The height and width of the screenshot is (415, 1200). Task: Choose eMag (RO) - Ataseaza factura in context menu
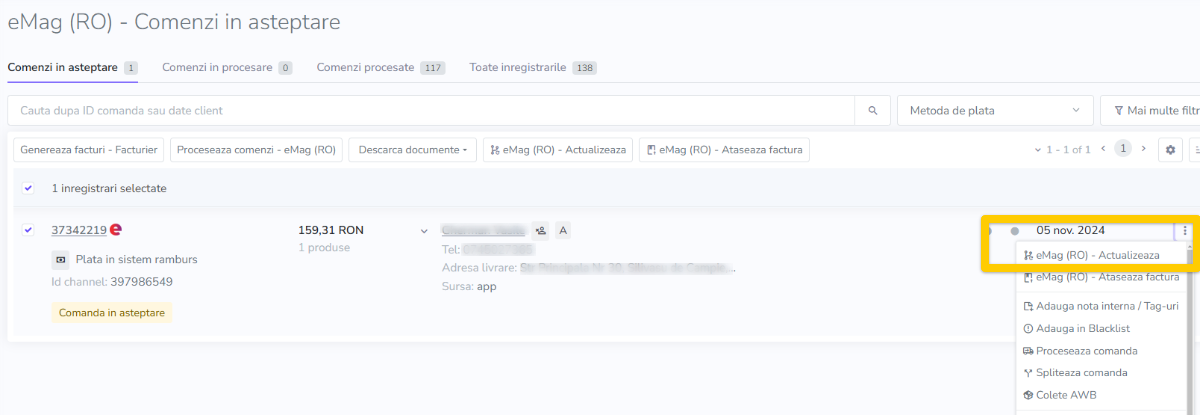click(1099, 277)
